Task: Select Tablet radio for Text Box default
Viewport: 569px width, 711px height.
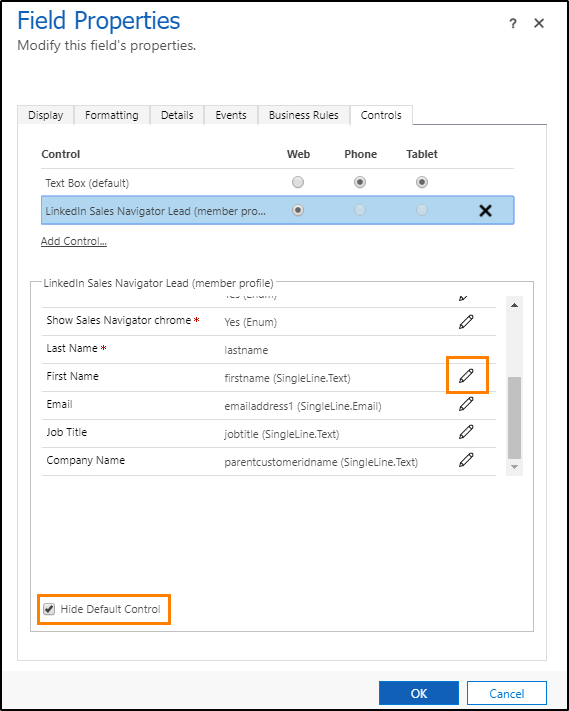Action: click(422, 182)
